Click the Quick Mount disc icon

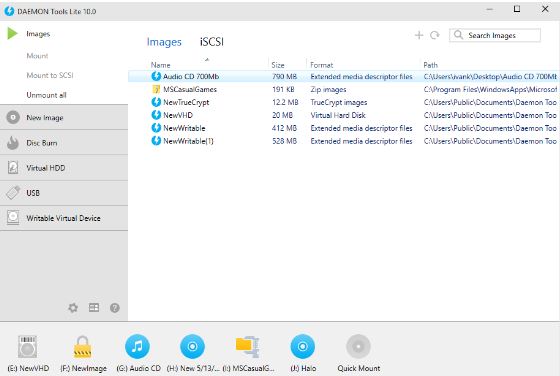pos(358,346)
